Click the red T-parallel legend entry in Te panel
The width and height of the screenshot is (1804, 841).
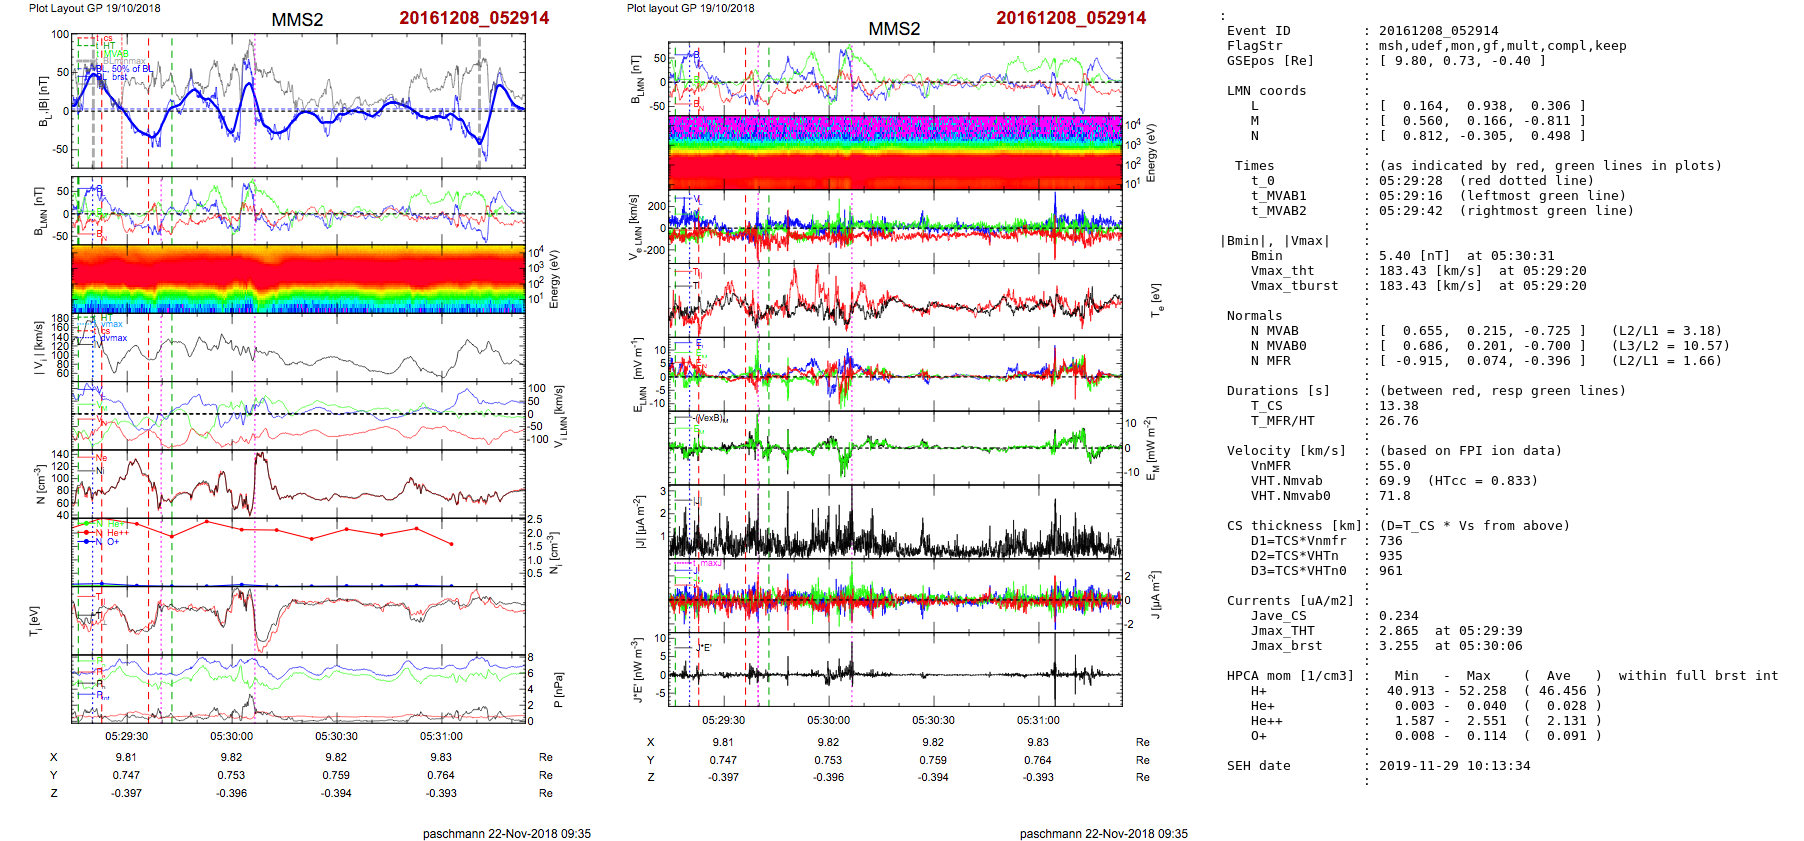697,273
